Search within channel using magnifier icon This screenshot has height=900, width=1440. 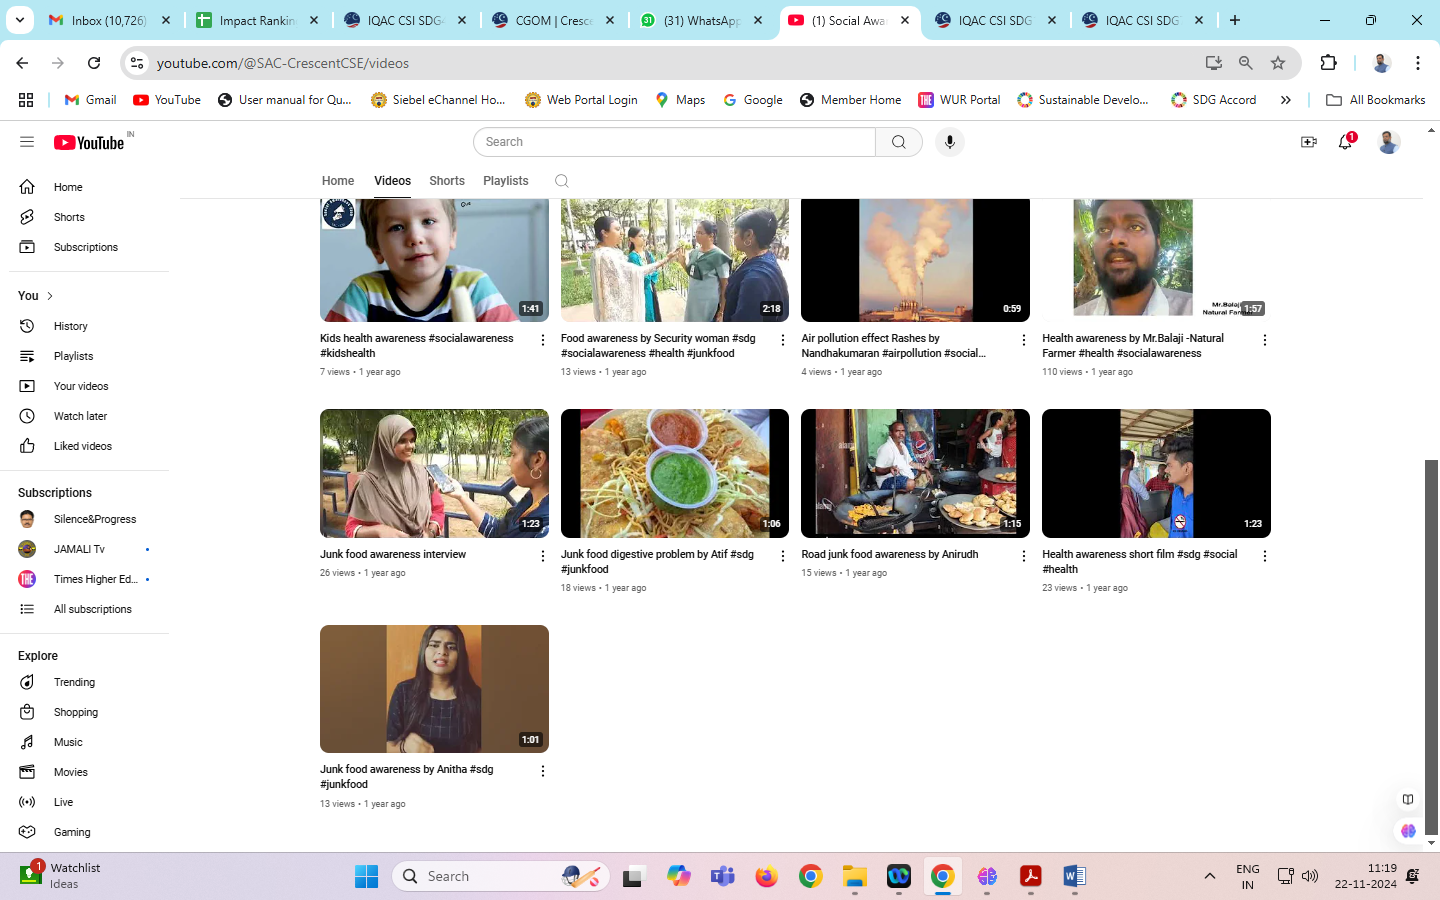coord(561,181)
